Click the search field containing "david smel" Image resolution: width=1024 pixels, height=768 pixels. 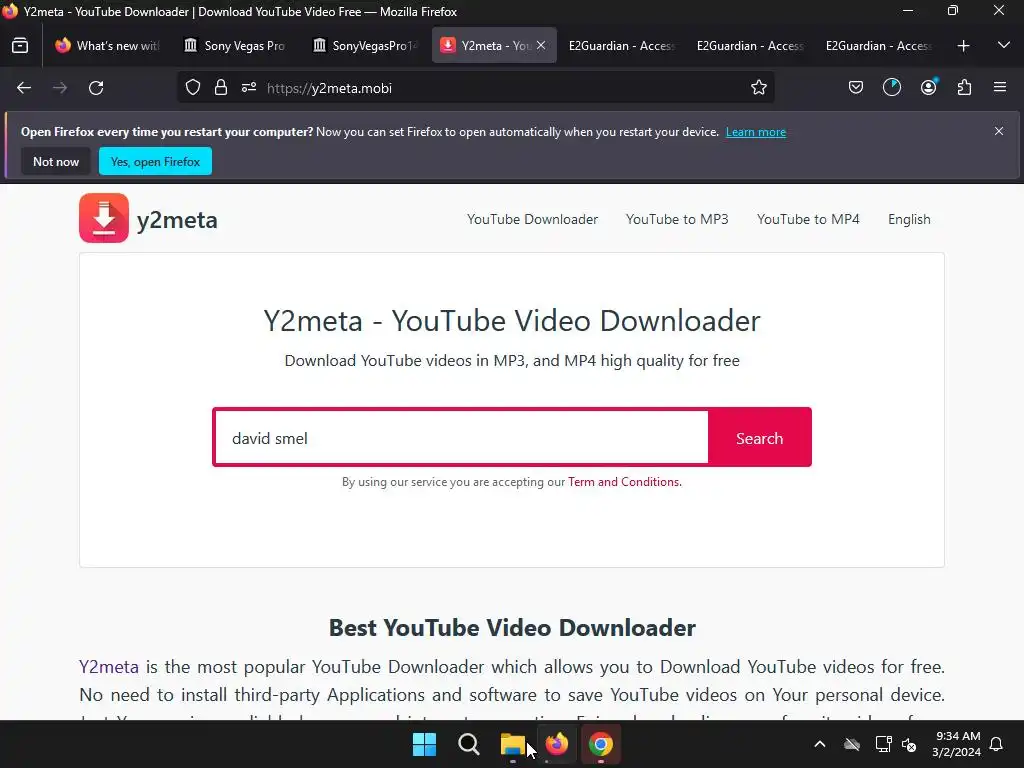tap(462, 438)
